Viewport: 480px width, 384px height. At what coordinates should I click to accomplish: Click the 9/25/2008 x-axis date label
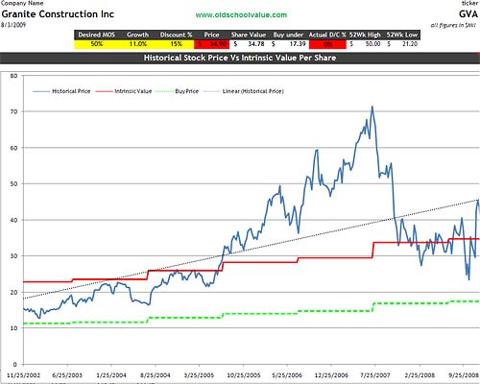(463, 375)
